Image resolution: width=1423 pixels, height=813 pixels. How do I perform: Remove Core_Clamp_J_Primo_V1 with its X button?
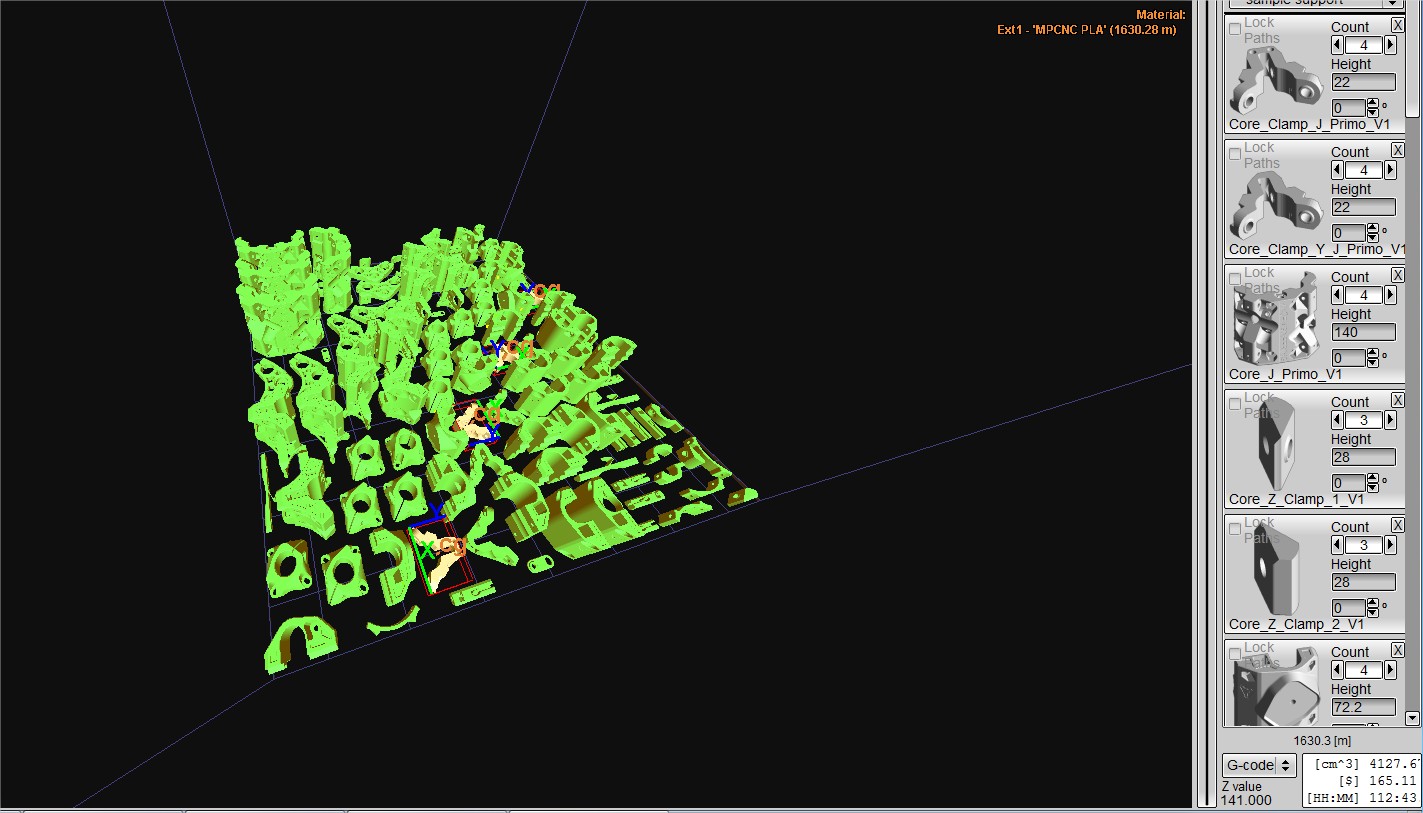tap(1397, 25)
